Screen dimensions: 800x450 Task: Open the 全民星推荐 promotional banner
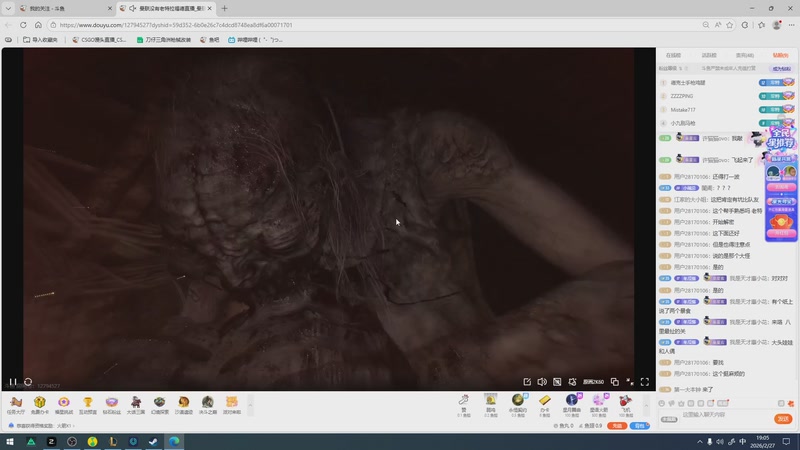pos(781,139)
